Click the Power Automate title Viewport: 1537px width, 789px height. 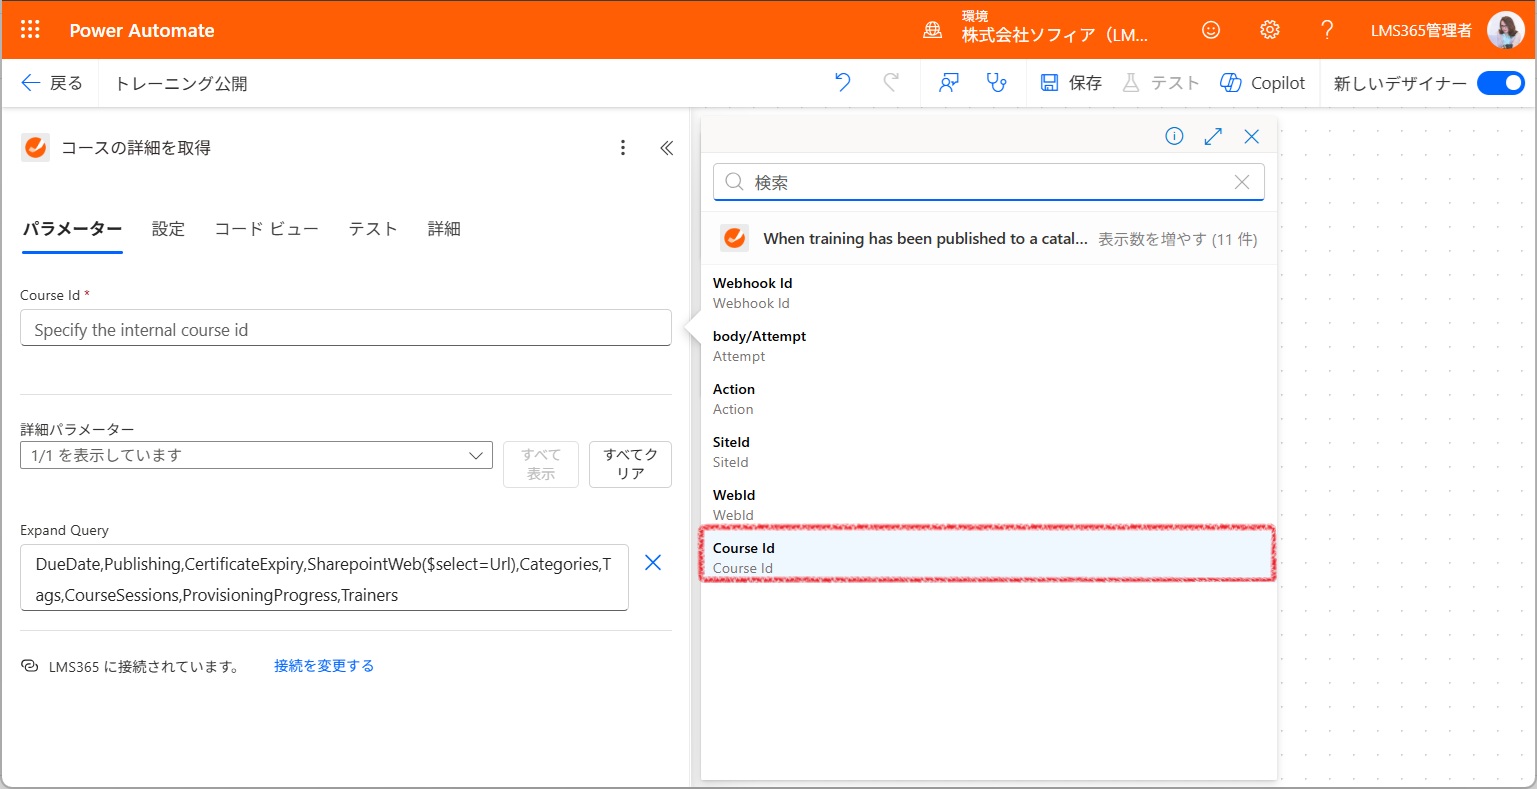click(x=142, y=30)
